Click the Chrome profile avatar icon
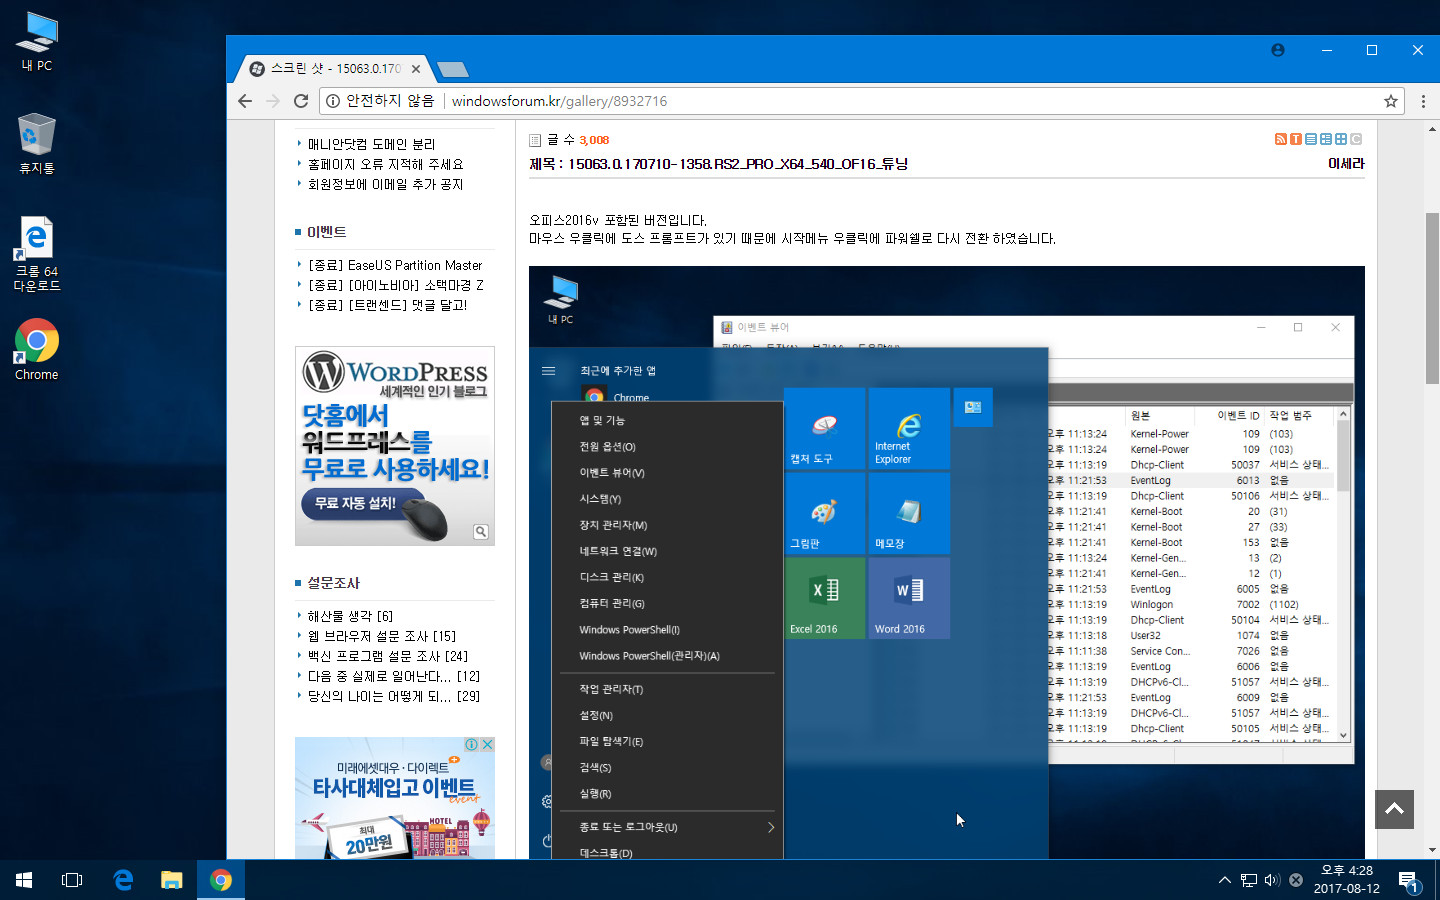This screenshot has height=900, width=1440. tap(1278, 50)
